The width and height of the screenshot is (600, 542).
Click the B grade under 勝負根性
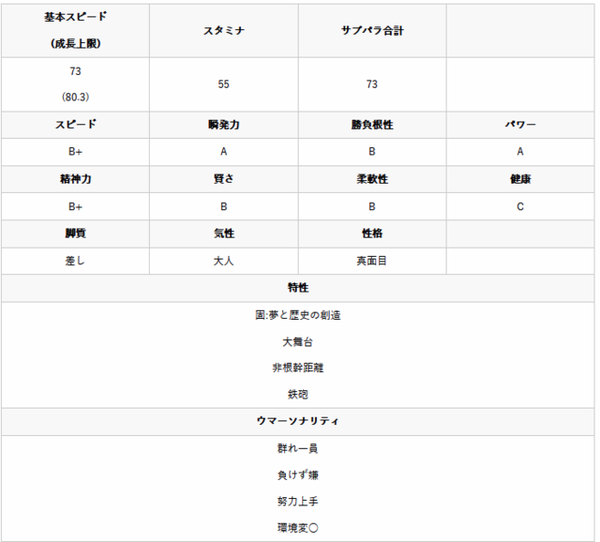[372, 152]
